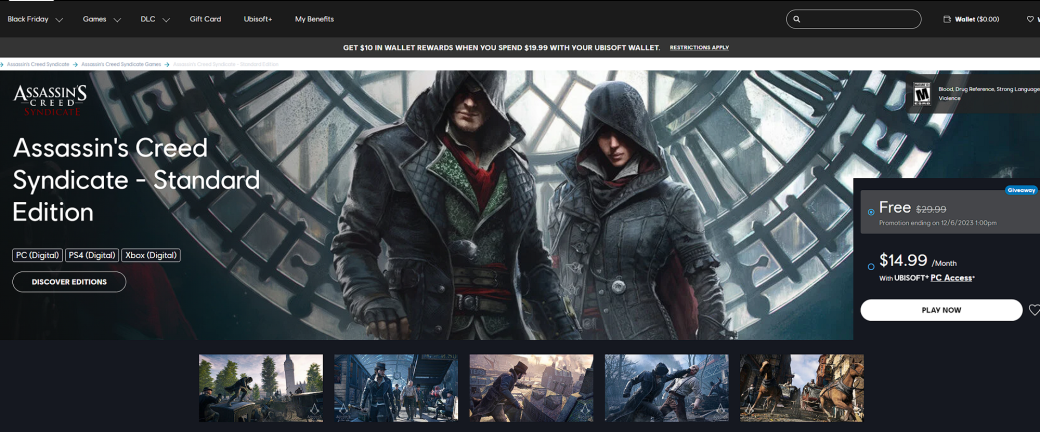Viewport: 1040px width, 432px height.
Task: Select the Free giveaway price option
Action: 871,212
